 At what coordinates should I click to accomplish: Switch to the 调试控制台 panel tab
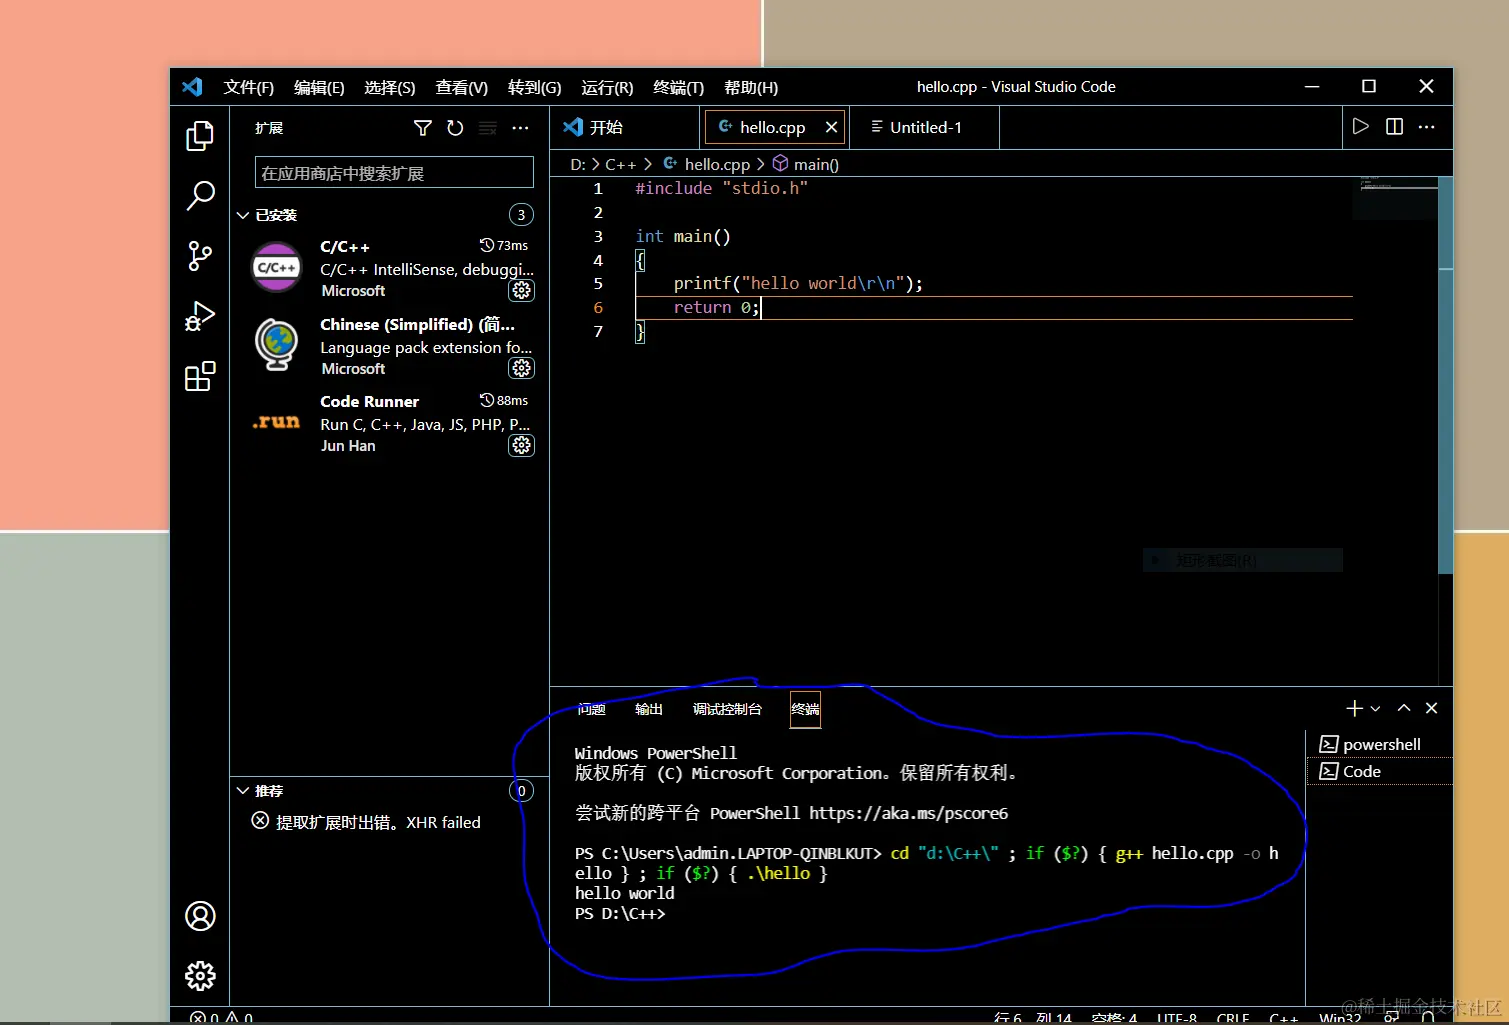pyautogui.click(x=727, y=709)
